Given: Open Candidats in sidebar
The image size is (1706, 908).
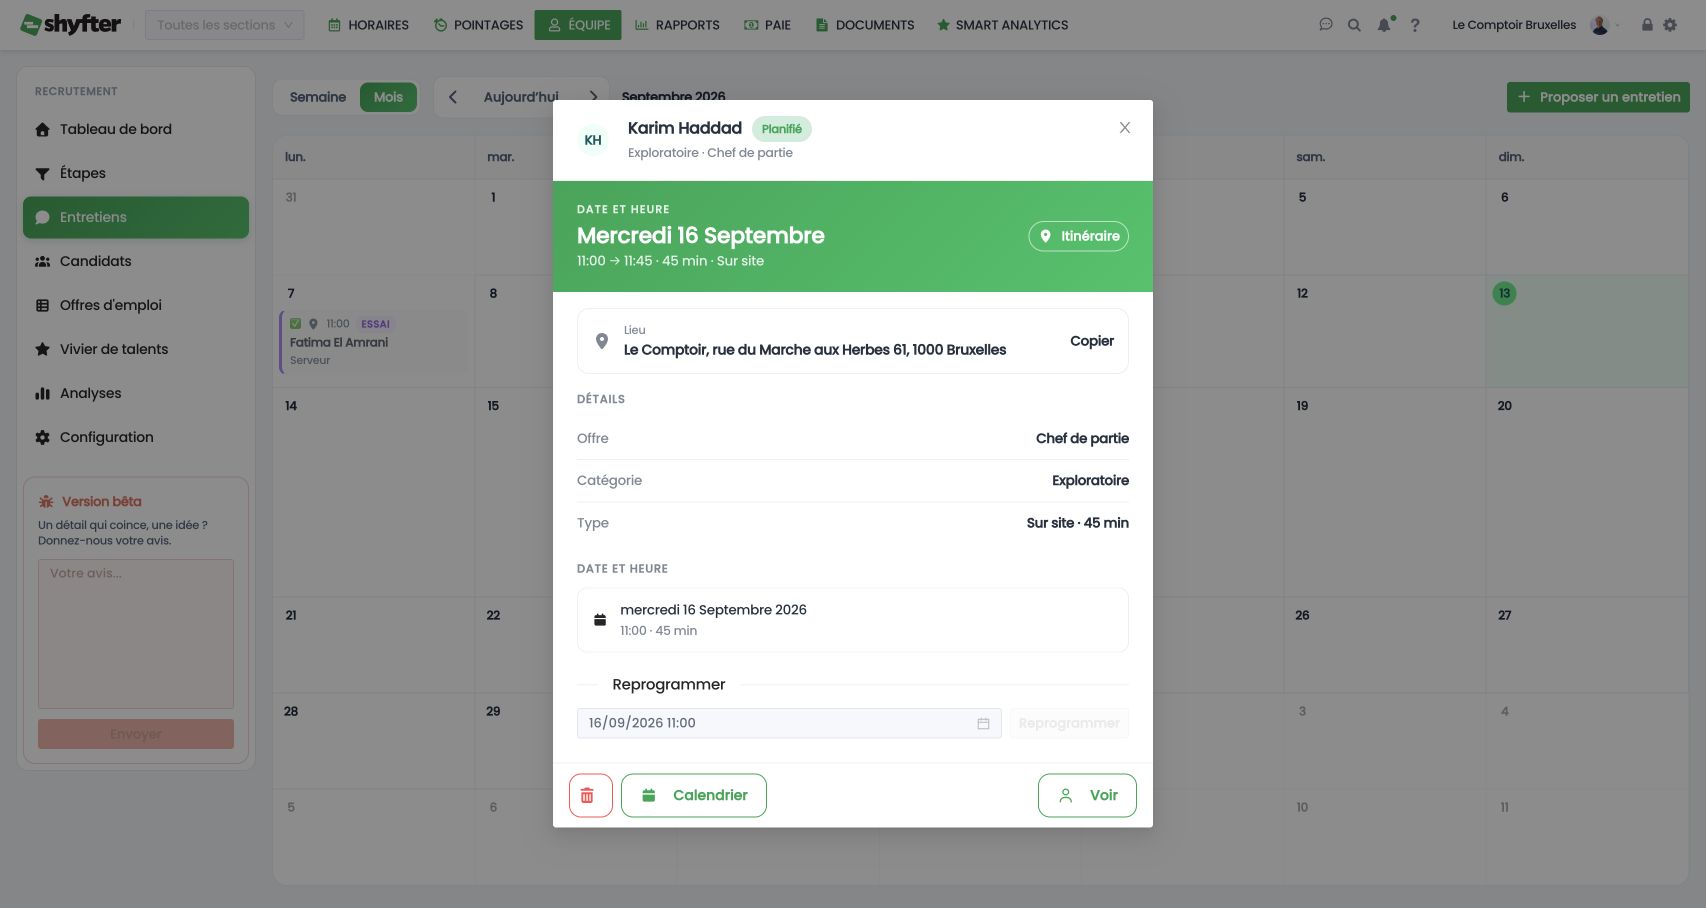Looking at the screenshot, I should click(x=136, y=261).
